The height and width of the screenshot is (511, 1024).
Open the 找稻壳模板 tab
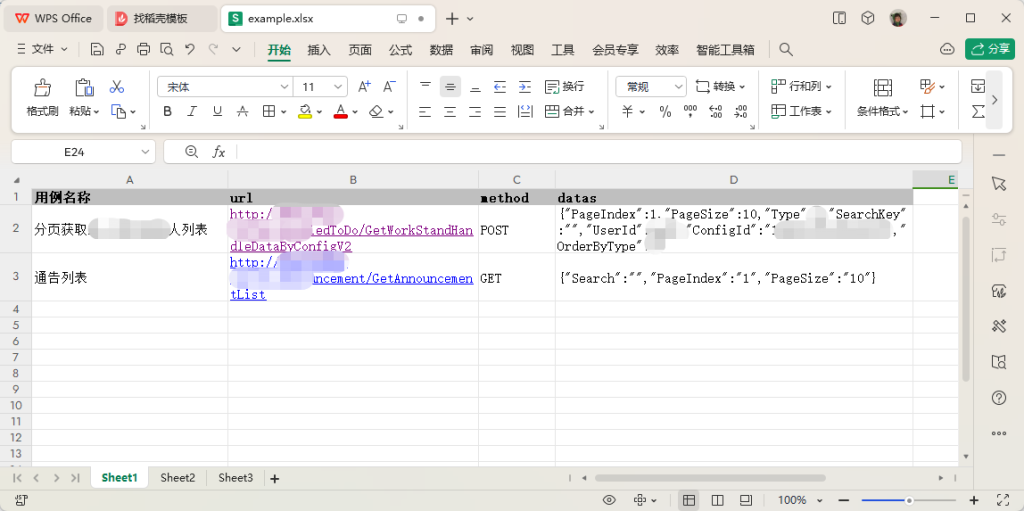(x=161, y=18)
